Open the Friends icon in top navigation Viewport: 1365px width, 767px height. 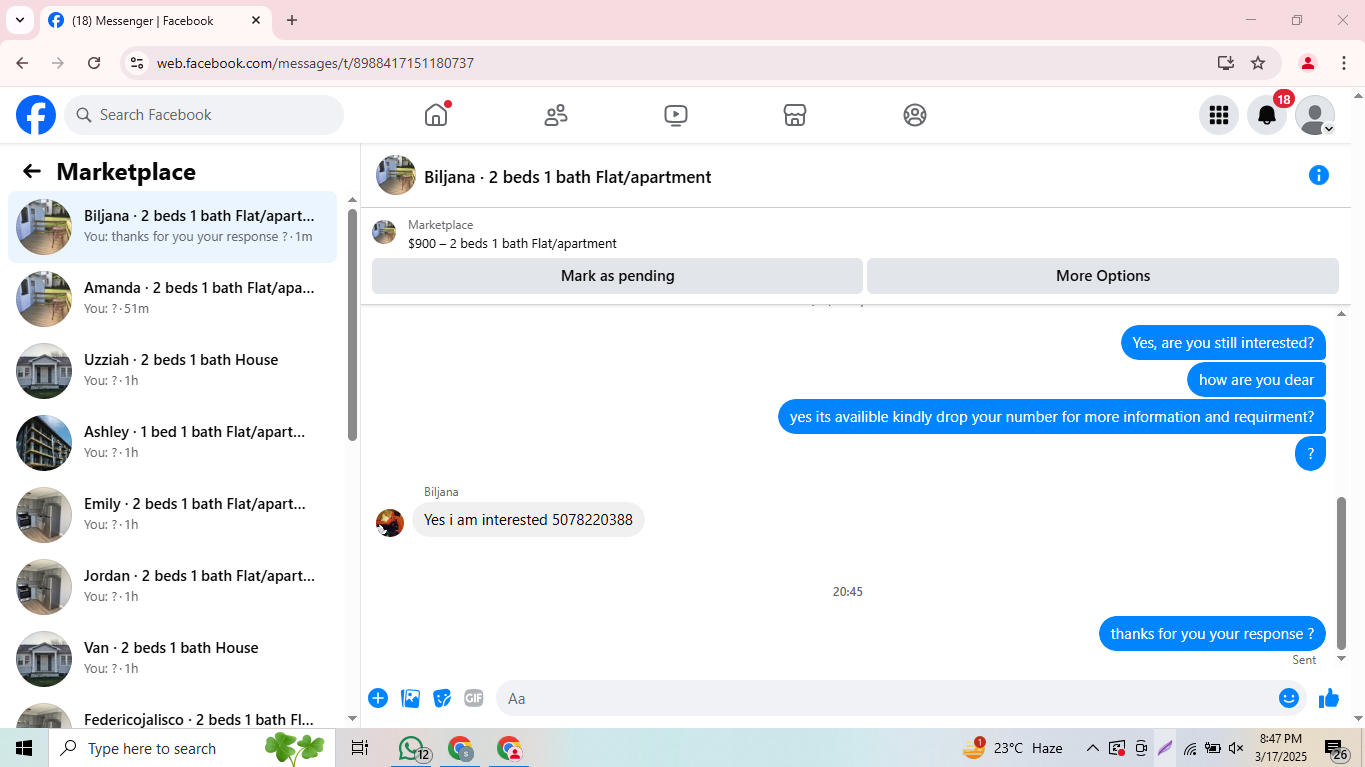pos(556,115)
